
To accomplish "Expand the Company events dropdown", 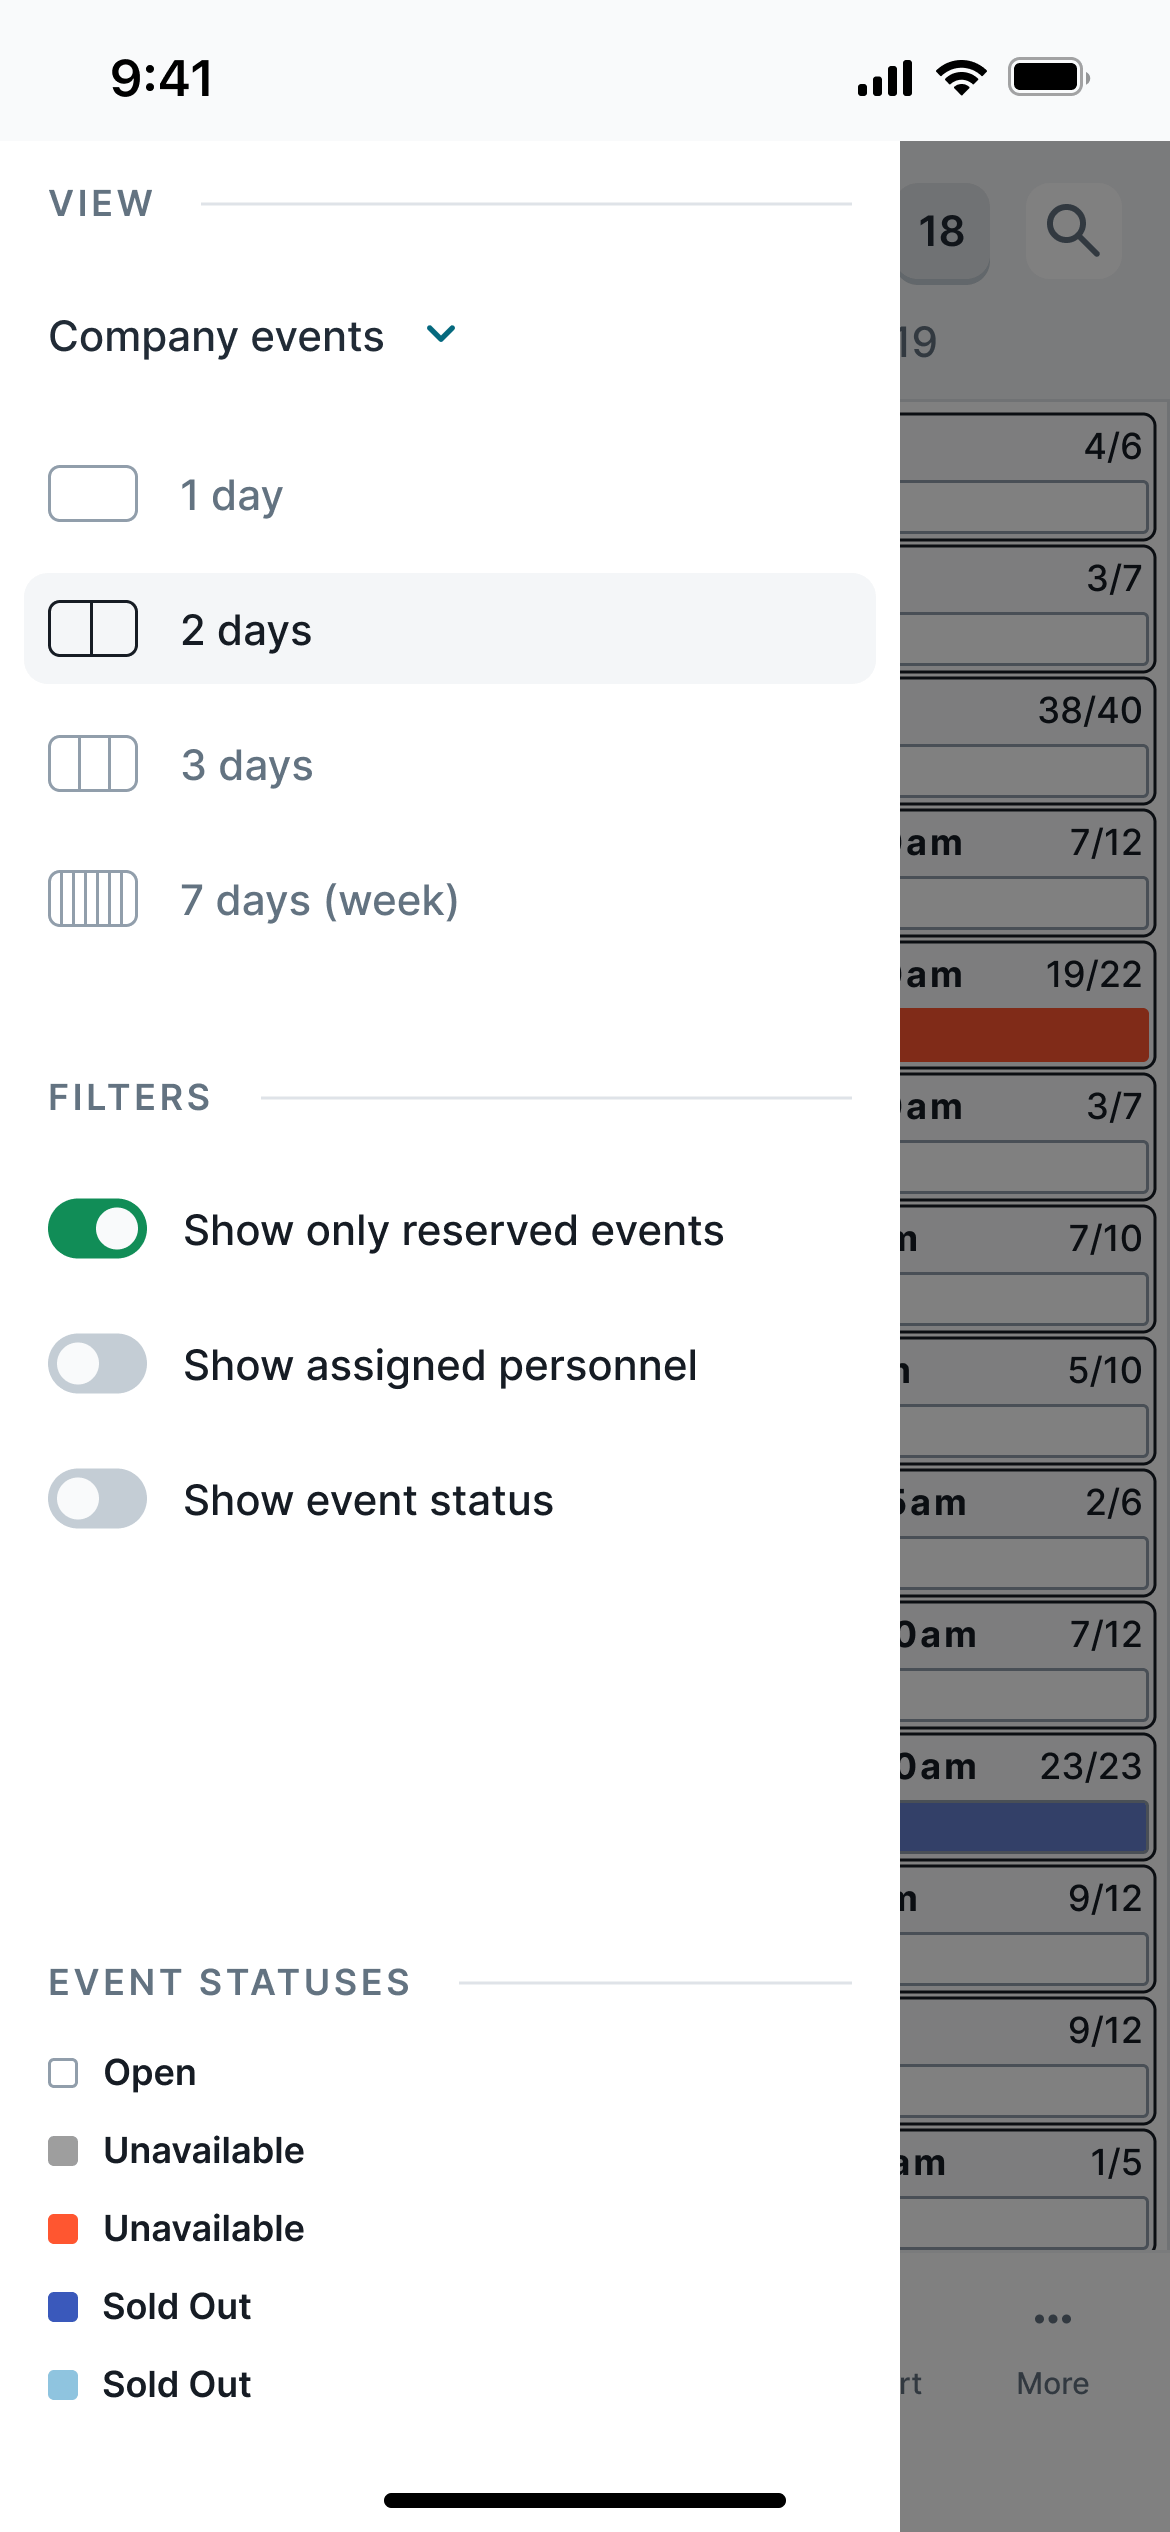I will (440, 335).
